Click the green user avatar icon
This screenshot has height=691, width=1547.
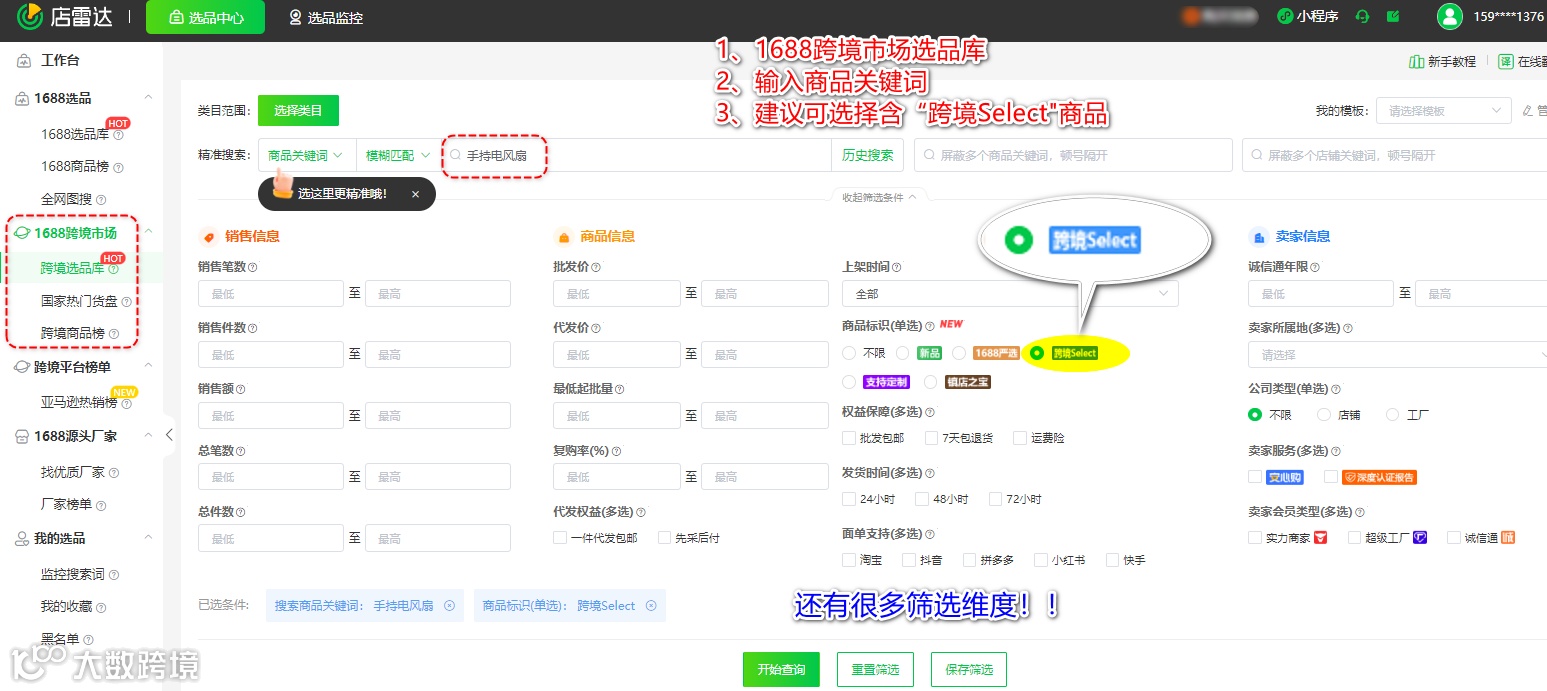(1449, 16)
